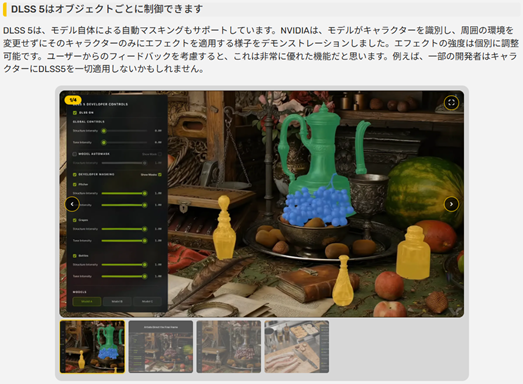Toggle the DLSS On checkbox
523x384 pixels.
(x=75, y=113)
